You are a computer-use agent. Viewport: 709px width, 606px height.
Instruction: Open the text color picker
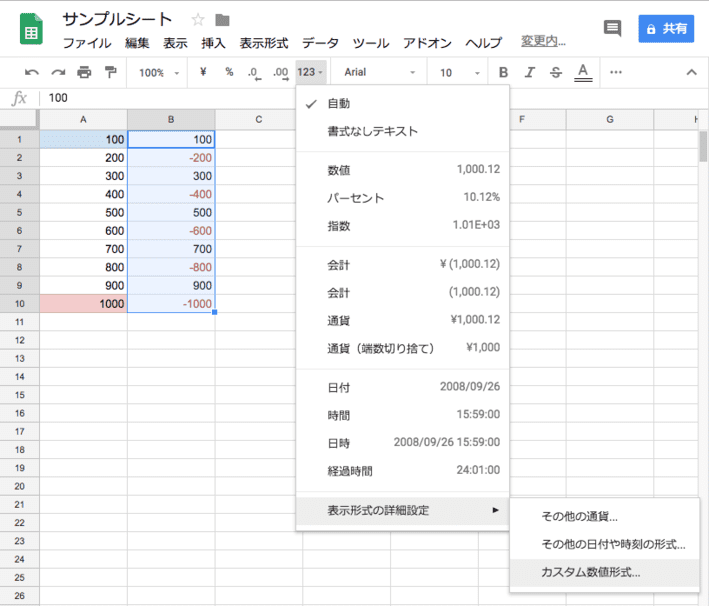tap(582, 72)
